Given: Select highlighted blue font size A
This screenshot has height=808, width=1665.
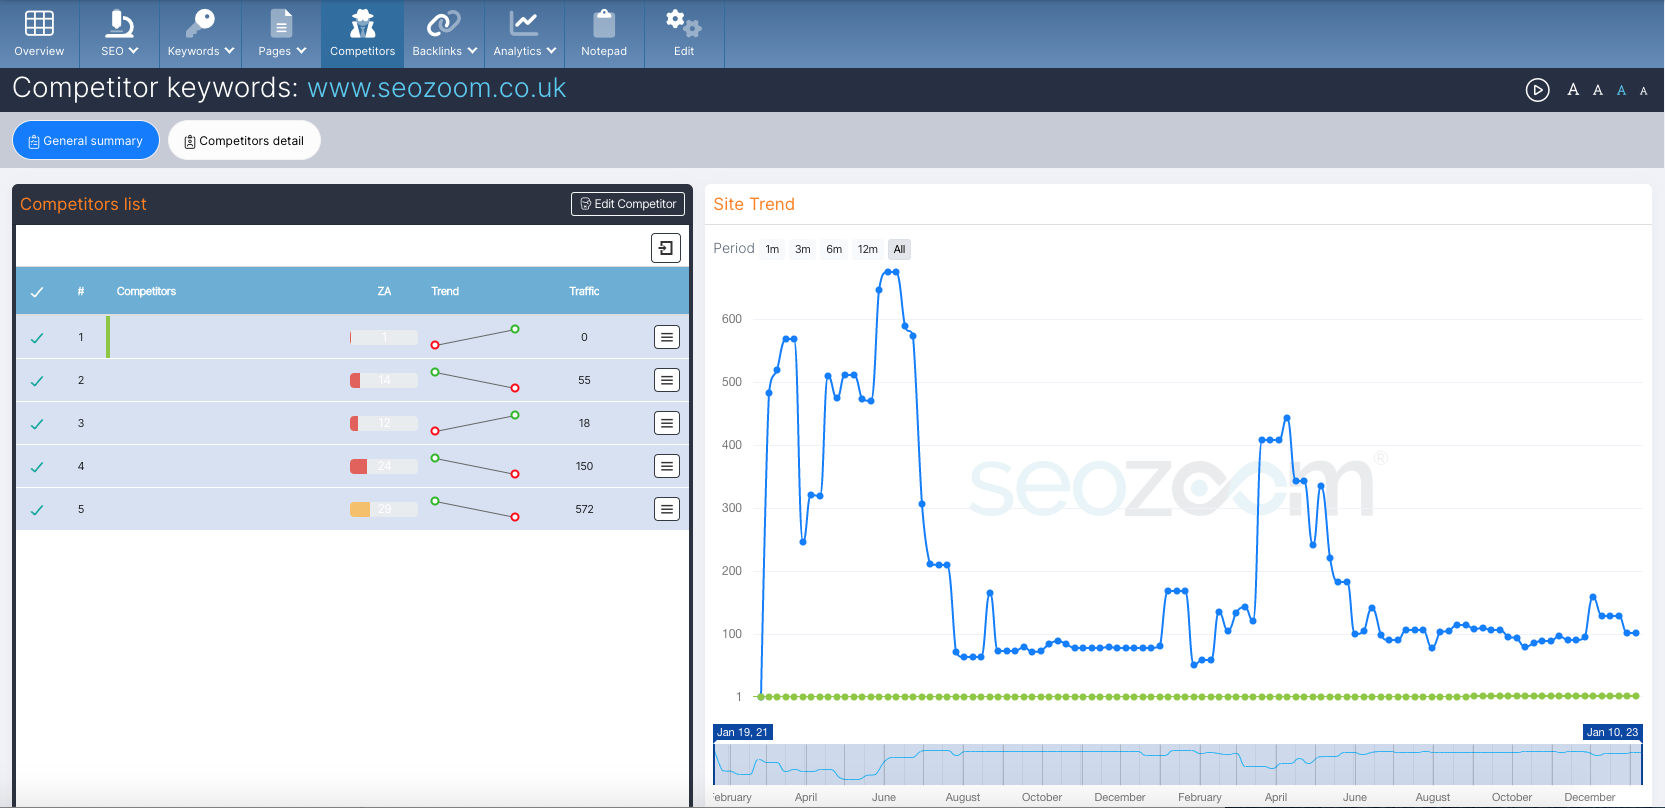Looking at the screenshot, I should click(x=1621, y=90).
